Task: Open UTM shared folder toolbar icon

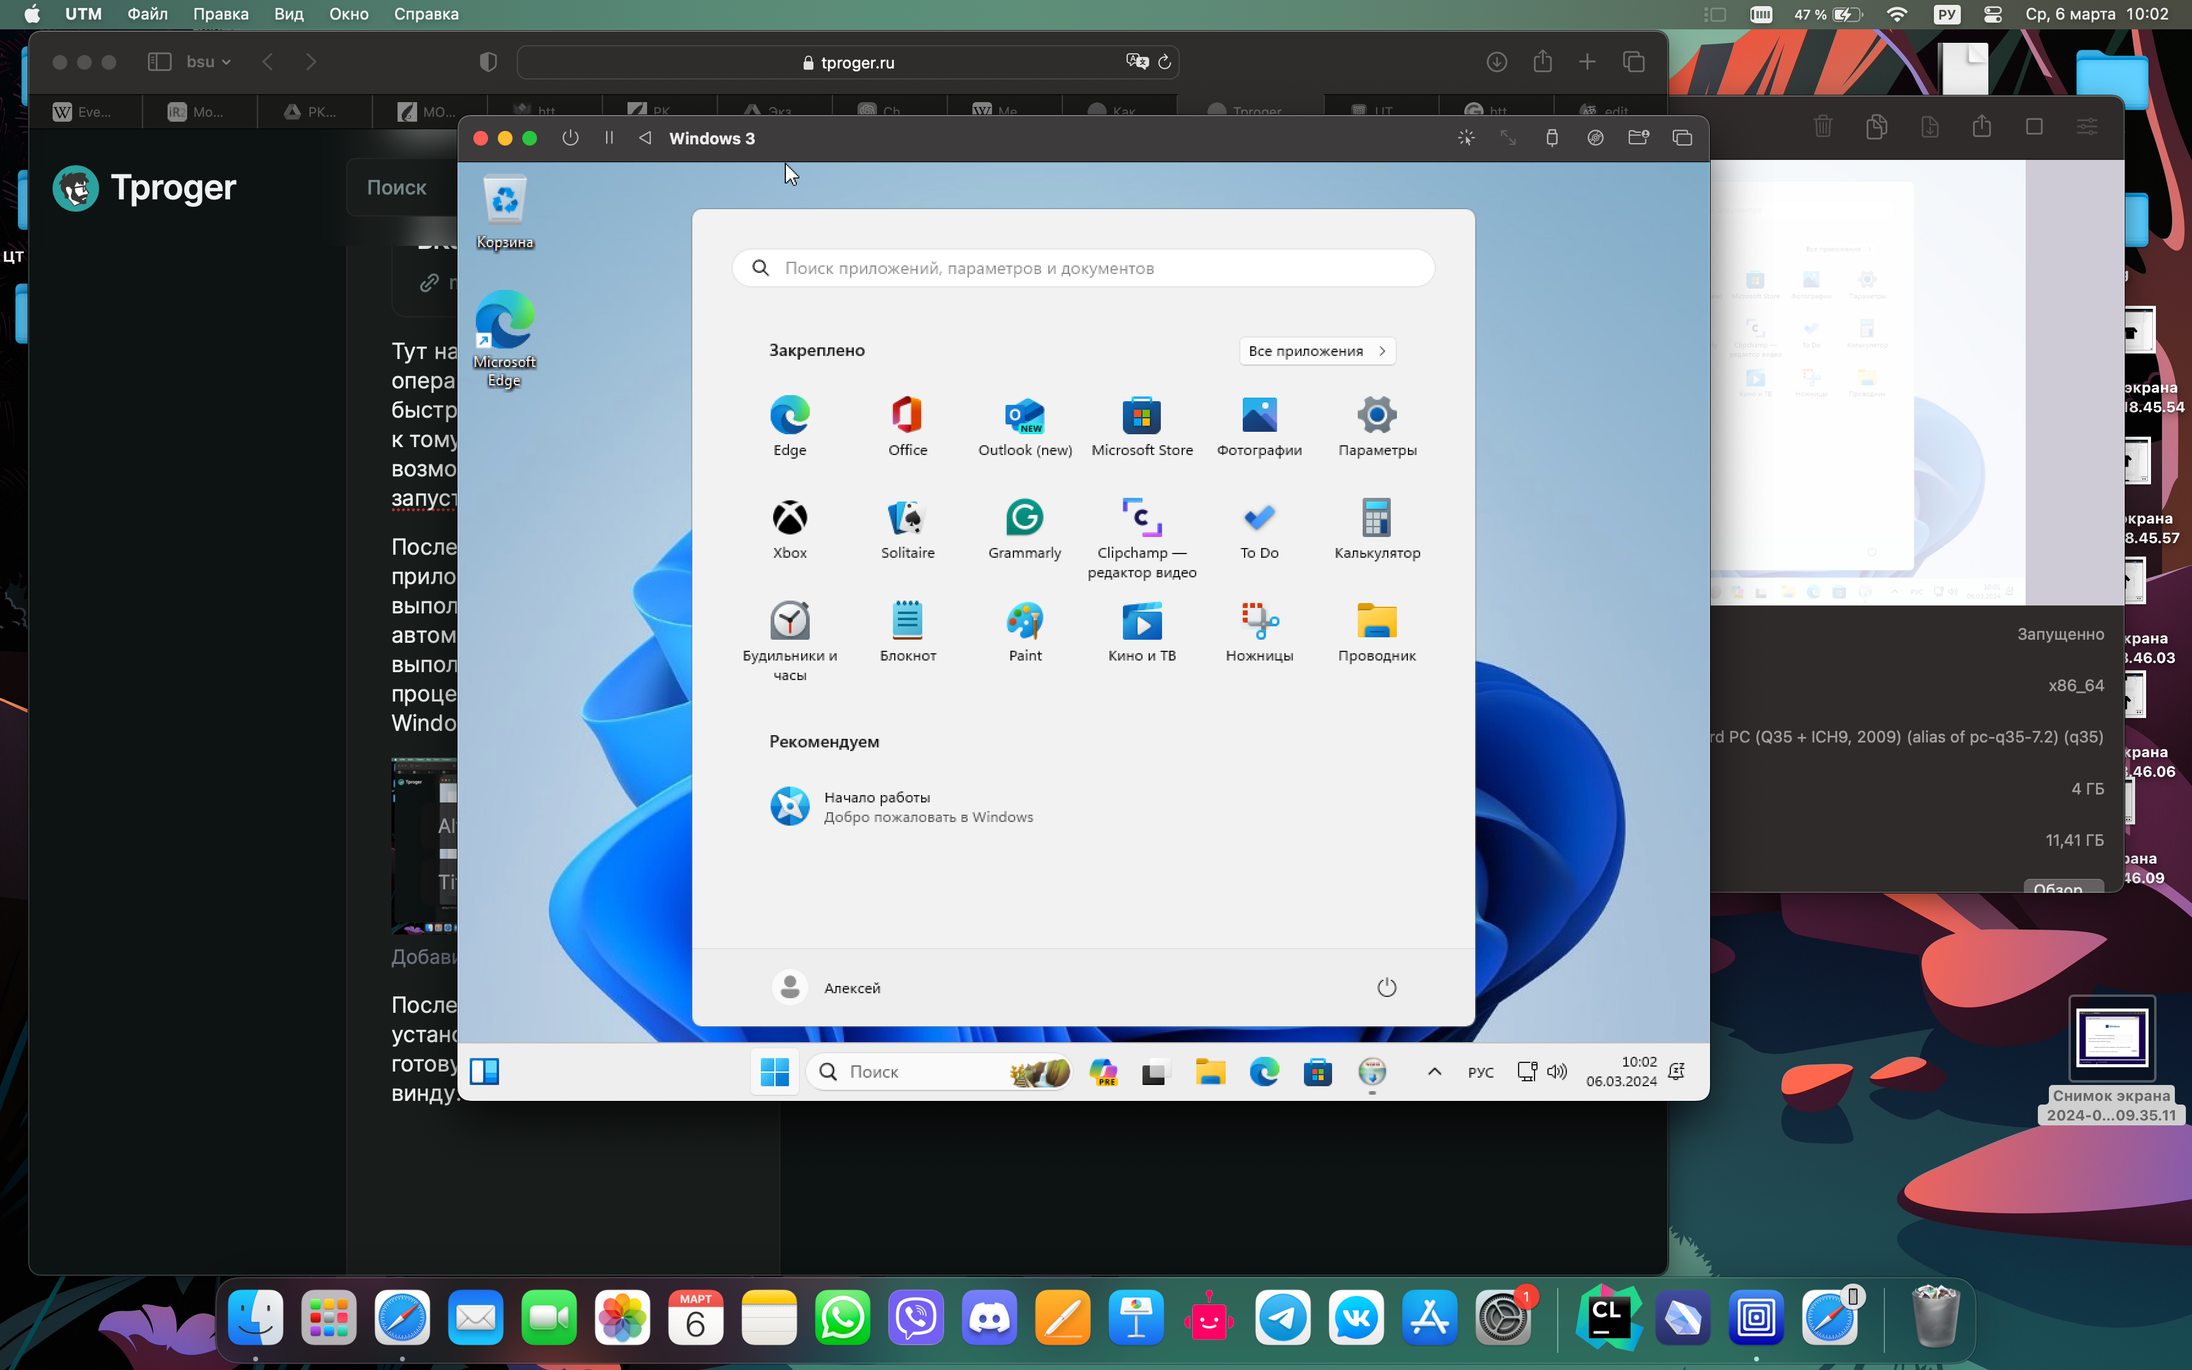Action: 1638,138
